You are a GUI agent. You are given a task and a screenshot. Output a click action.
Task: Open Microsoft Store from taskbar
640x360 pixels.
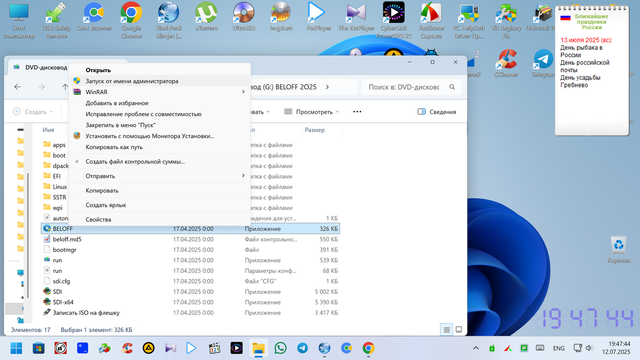[38, 348]
